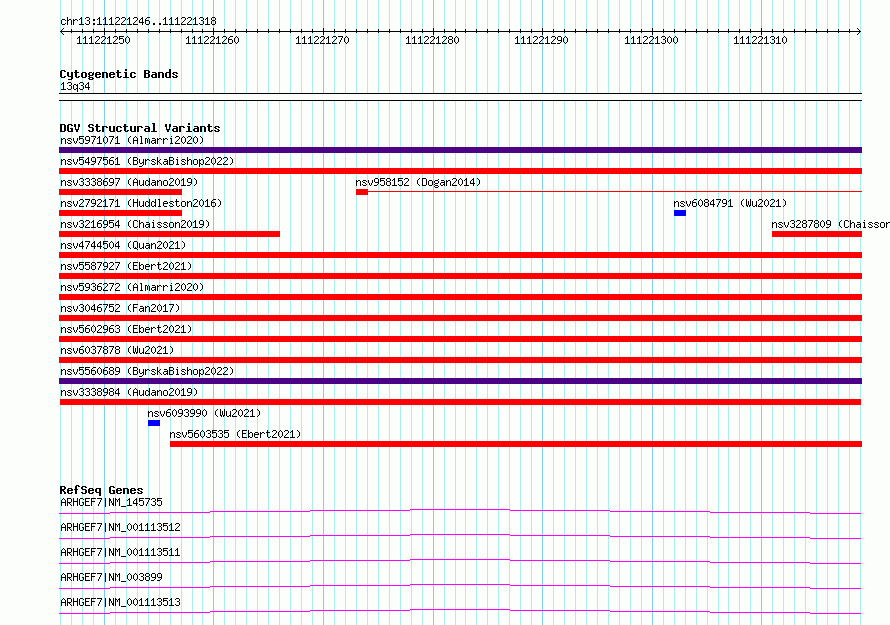Click the small blue nsv6093990 (Wu2021) block
The width and height of the screenshot is (890, 625).
154,423
